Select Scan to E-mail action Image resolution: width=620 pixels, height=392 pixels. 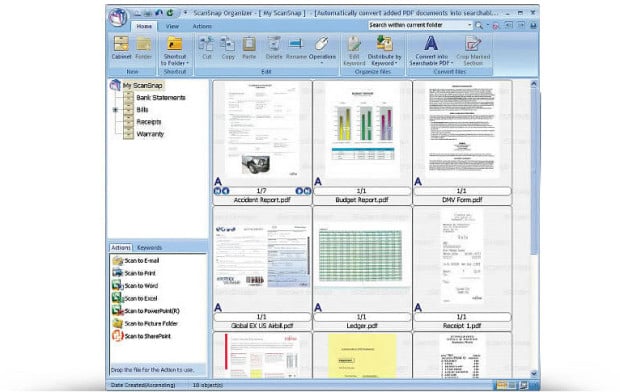(x=136, y=261)
